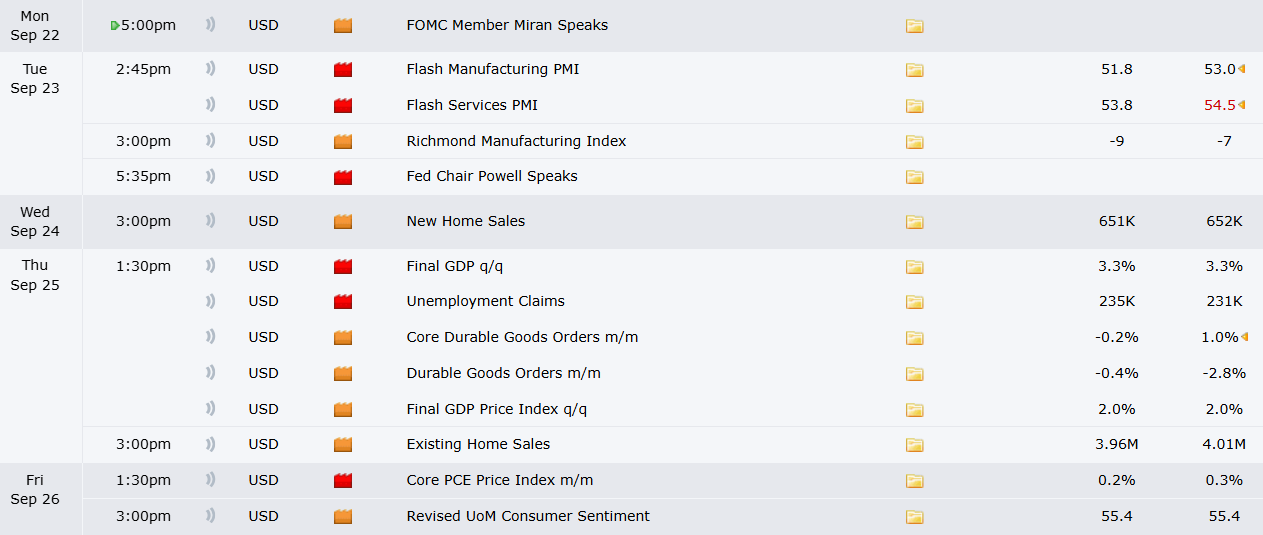Click red impact icon for Flash Services PMI
The width and height of the screenshot is (1263, 535).
(x=343, y=106)
